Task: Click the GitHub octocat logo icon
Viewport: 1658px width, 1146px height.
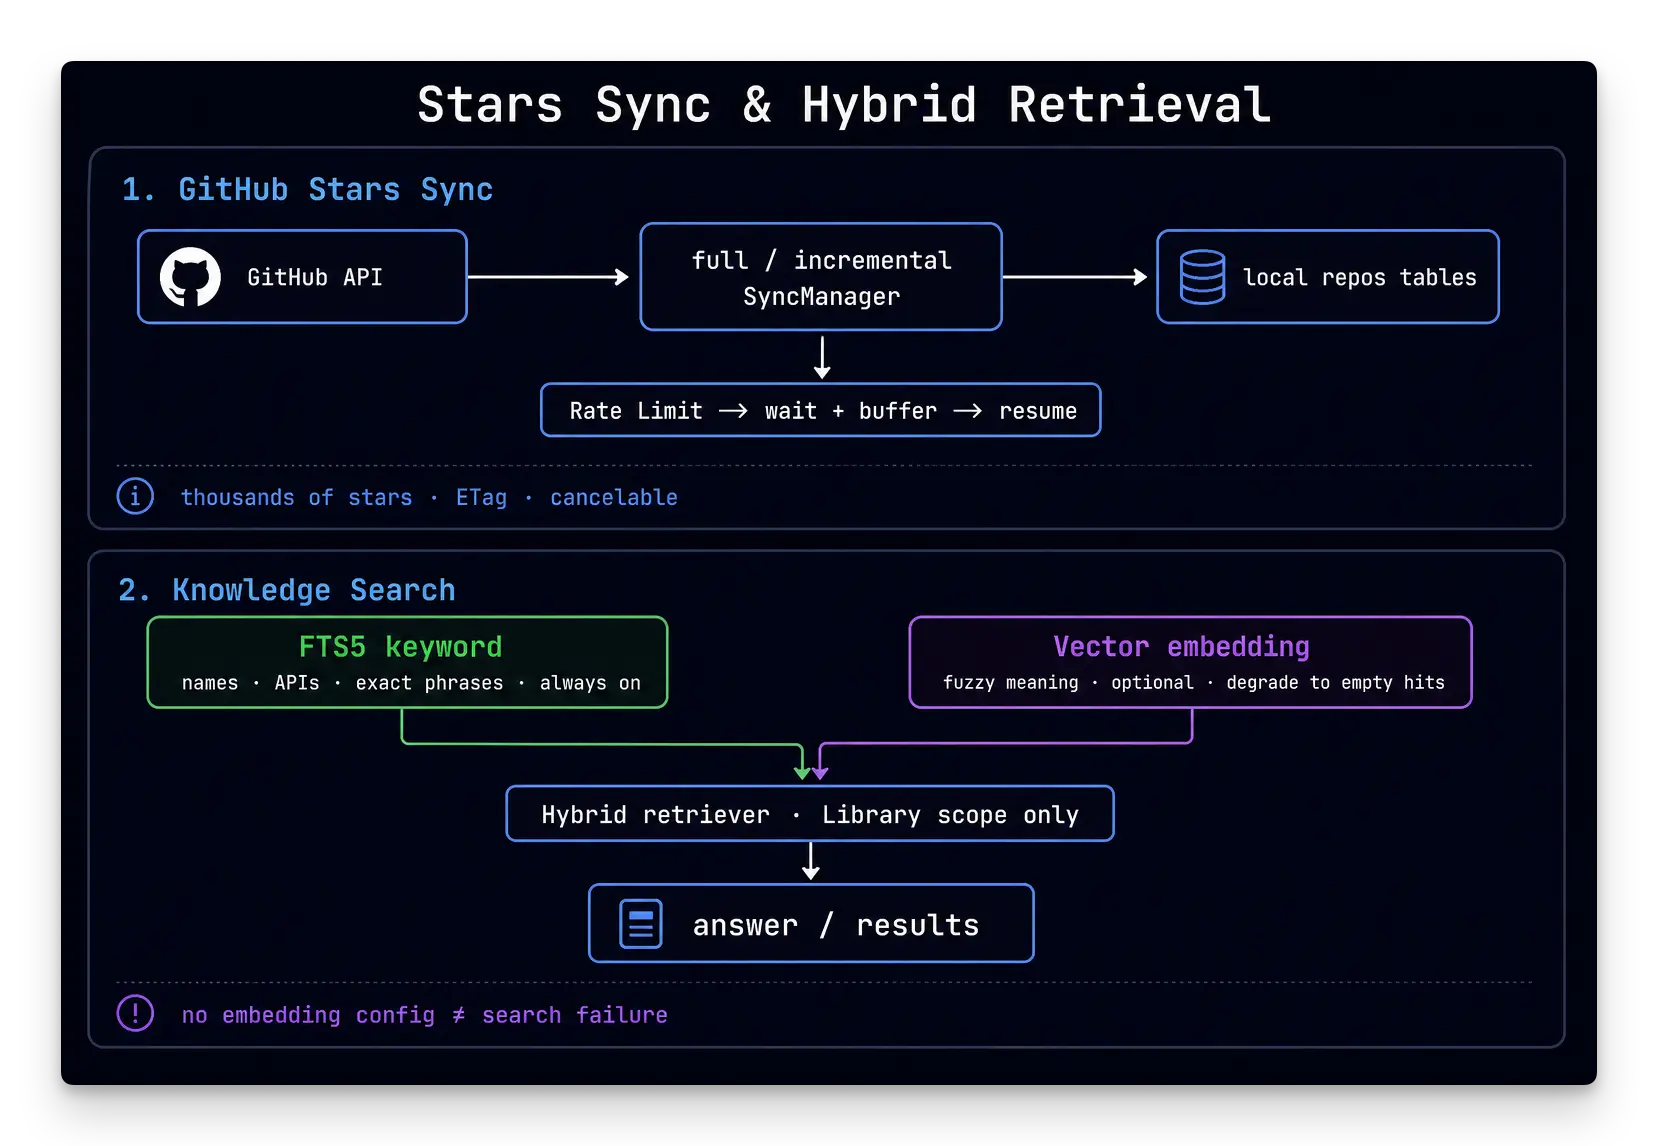Action: [190, 277]
